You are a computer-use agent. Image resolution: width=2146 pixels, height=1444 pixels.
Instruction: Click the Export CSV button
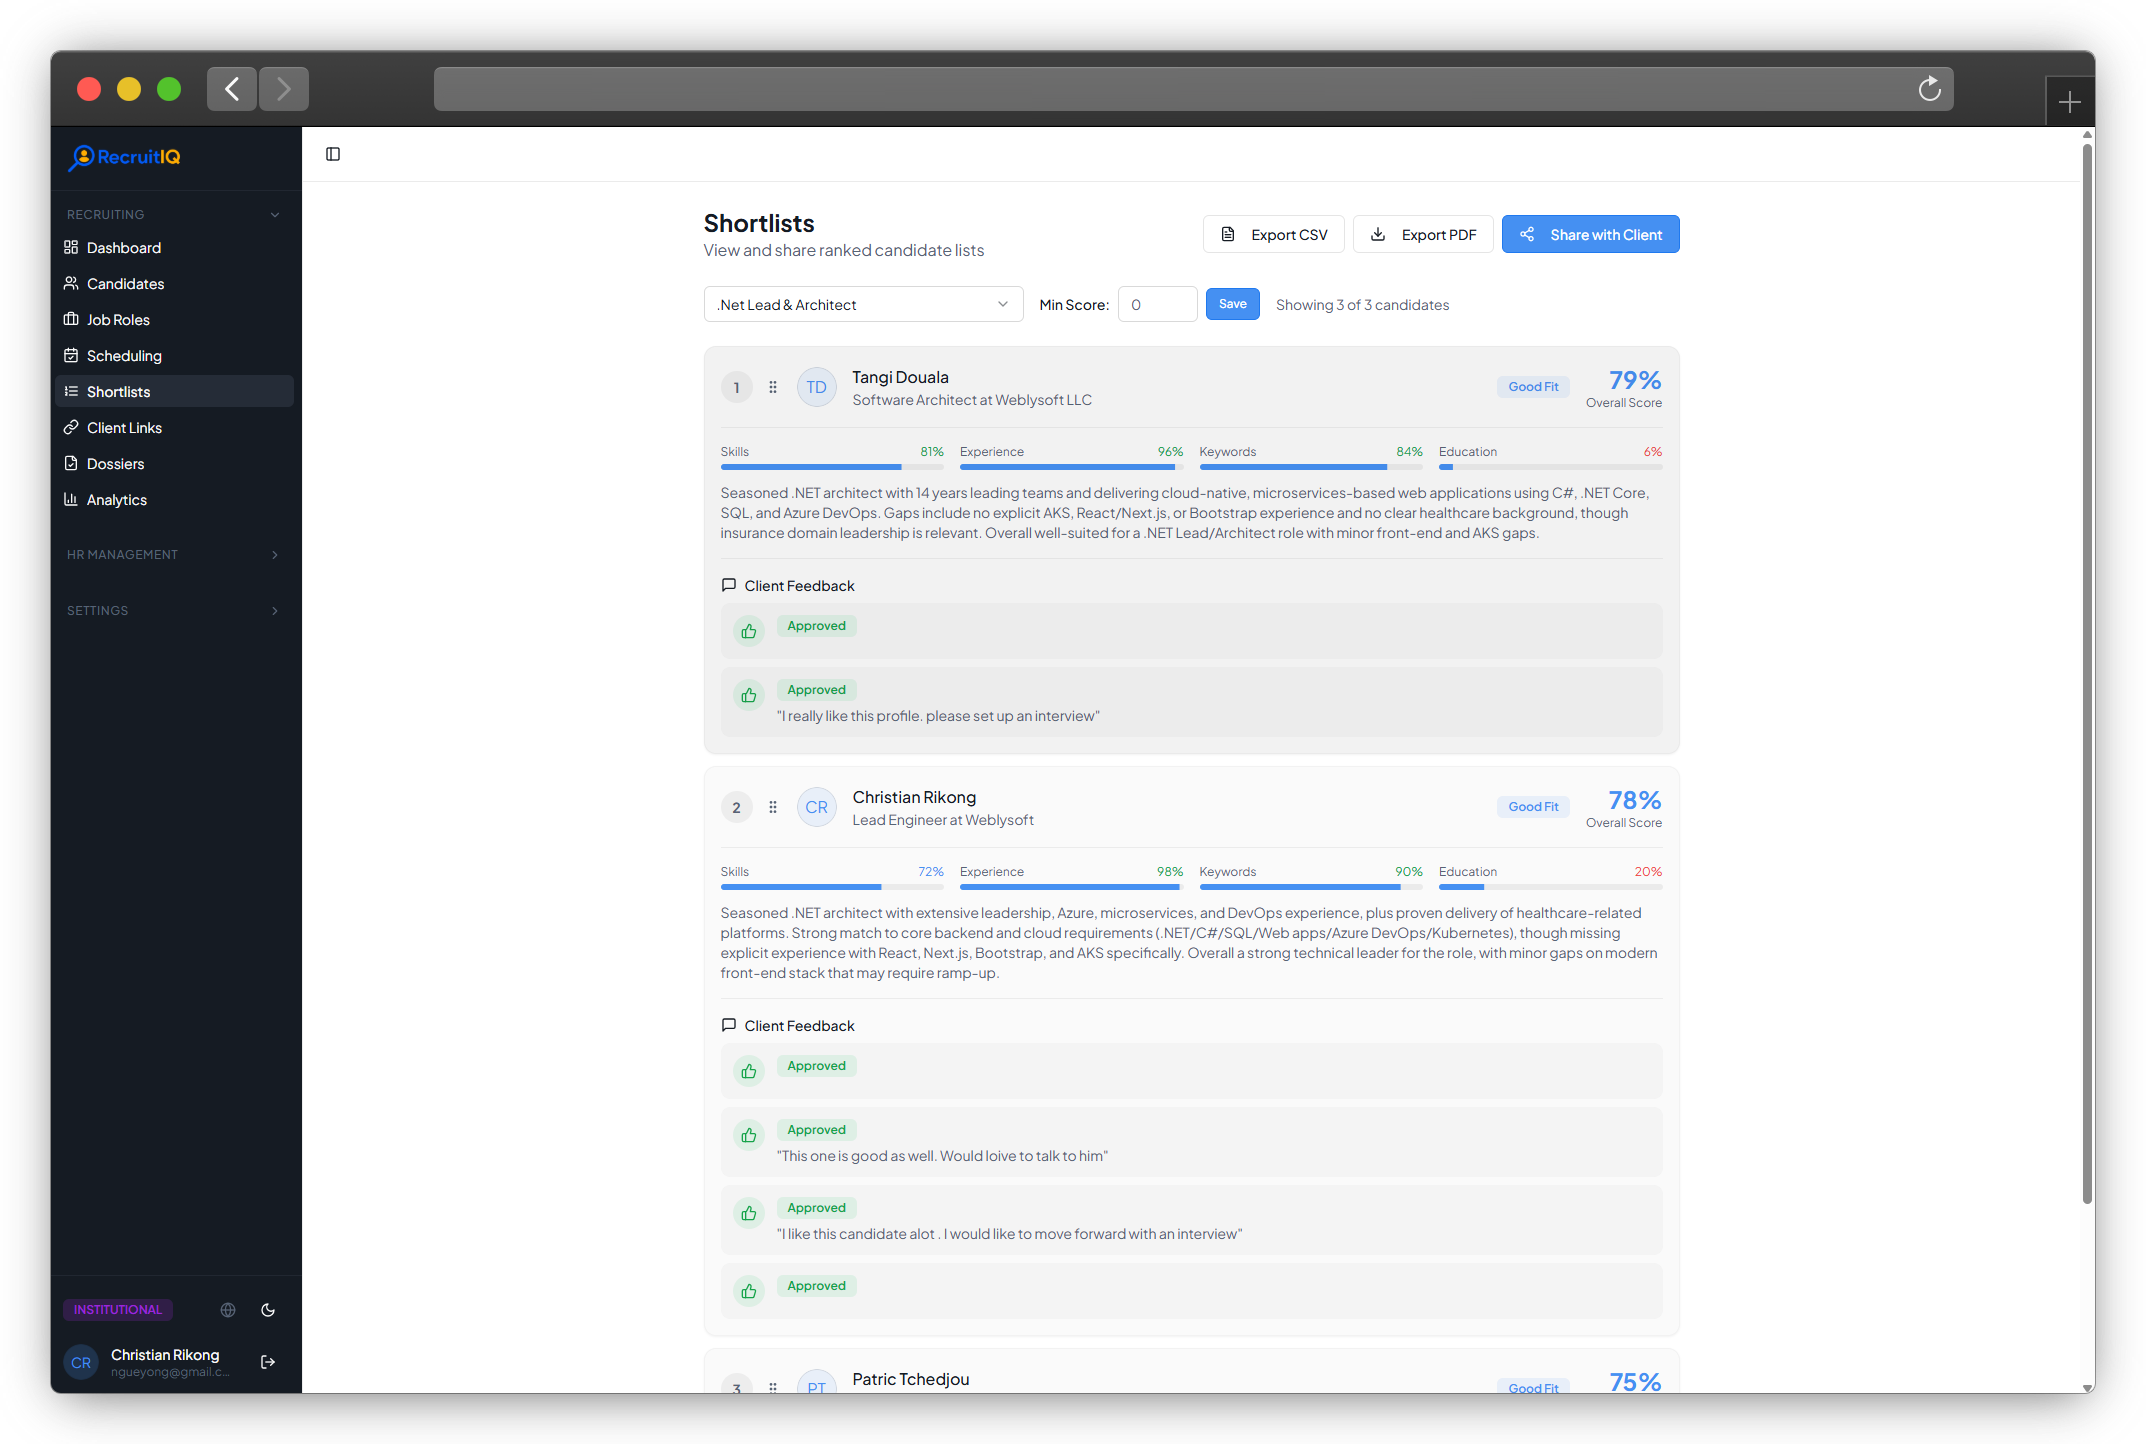[x=1273, y=234]
